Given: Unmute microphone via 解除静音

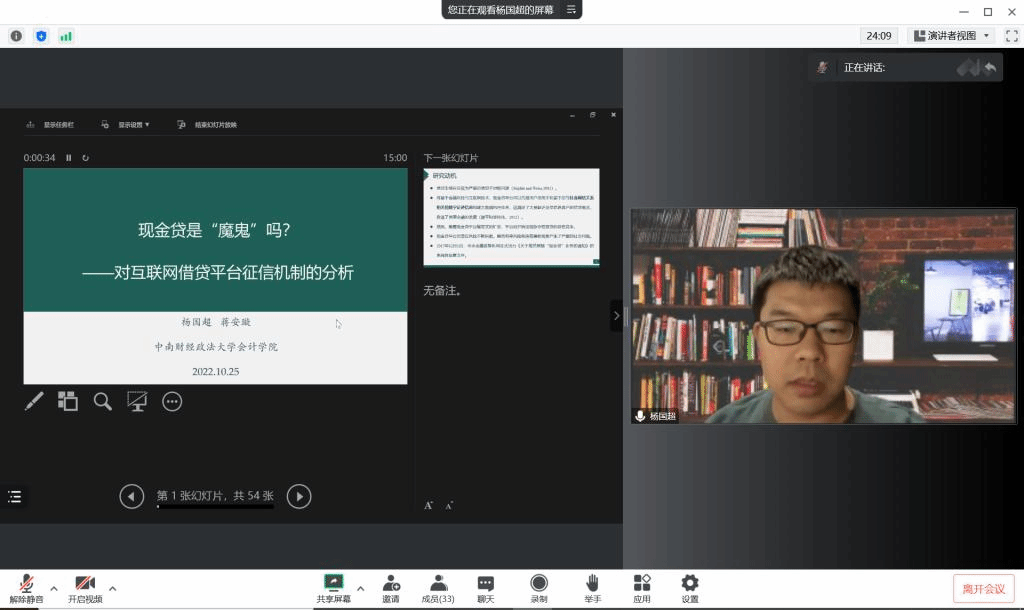Looking at the screenshot, I should point(27,583).
